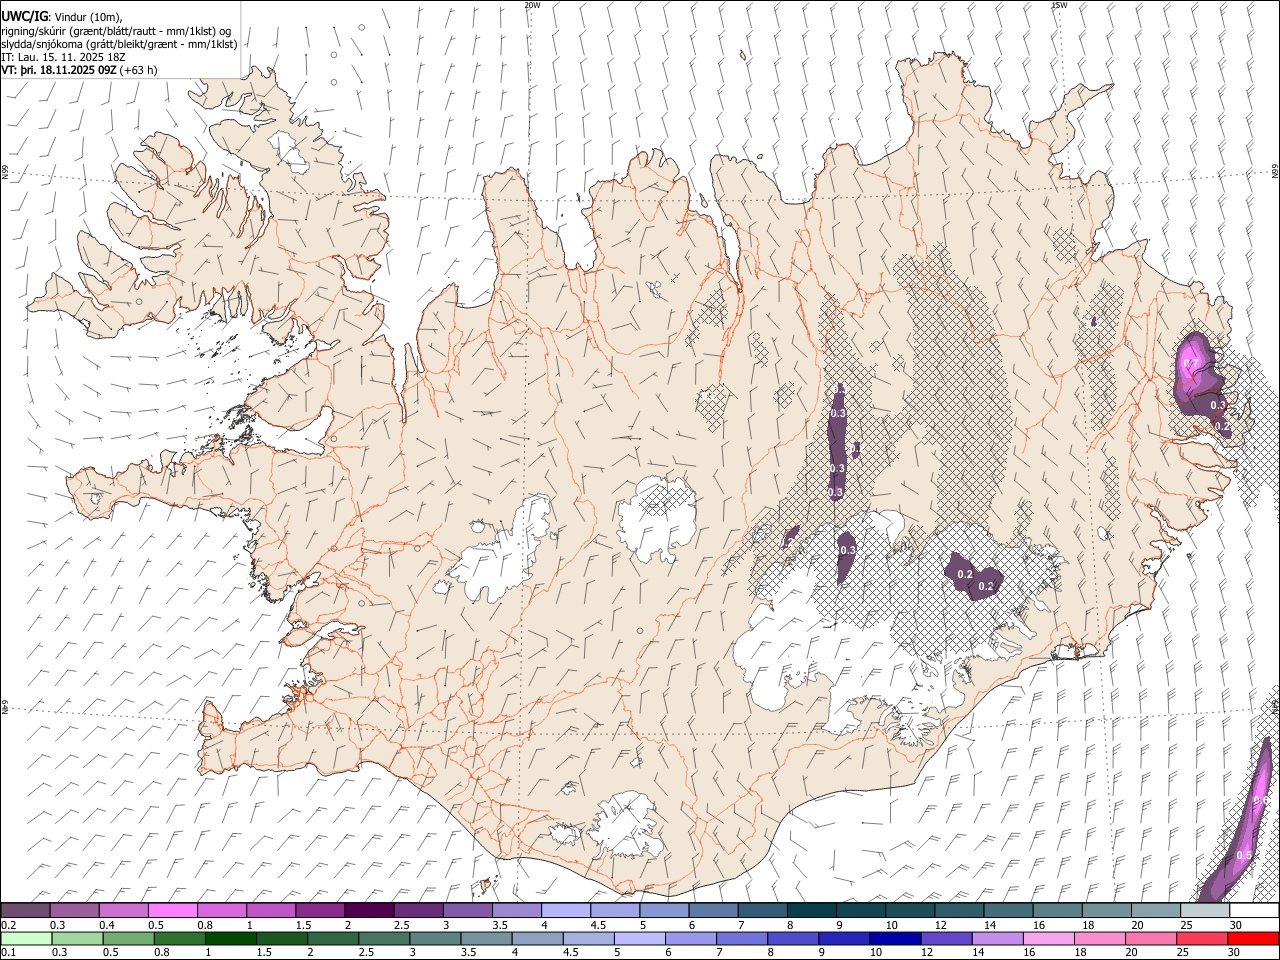Pick the light purple swatch labeled 14, bottom bar
Viewport: 1280px width, 960px height.
(x=996, y=938)
